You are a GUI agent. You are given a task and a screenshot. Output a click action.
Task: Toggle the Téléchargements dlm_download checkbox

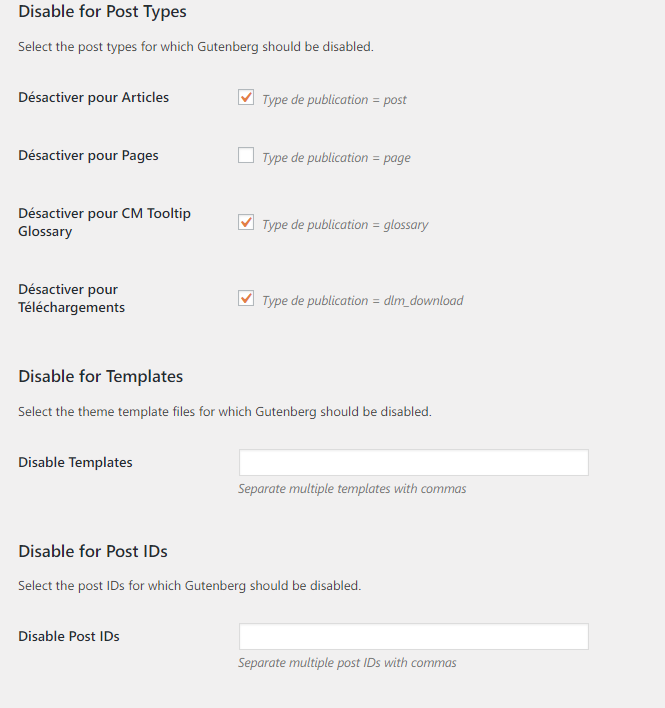click(x=246, y=298)
